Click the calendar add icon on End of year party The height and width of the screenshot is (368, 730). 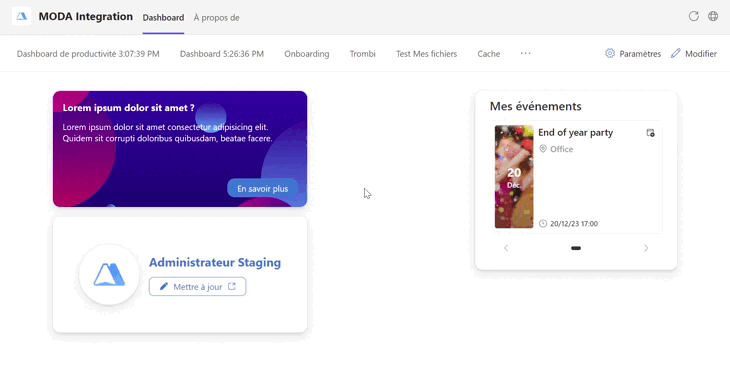(650, 133)
